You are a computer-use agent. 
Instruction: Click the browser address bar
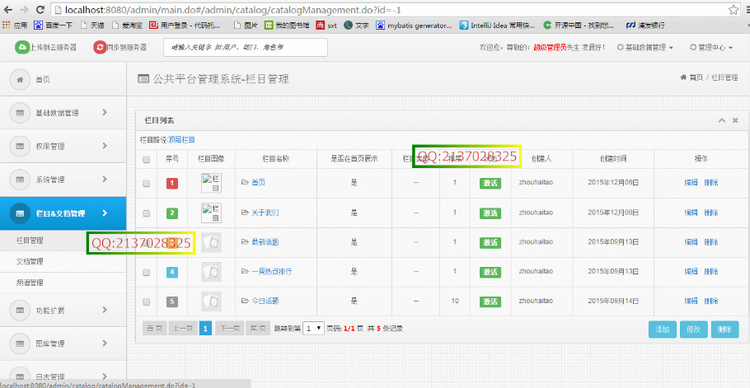click(387, 10)
